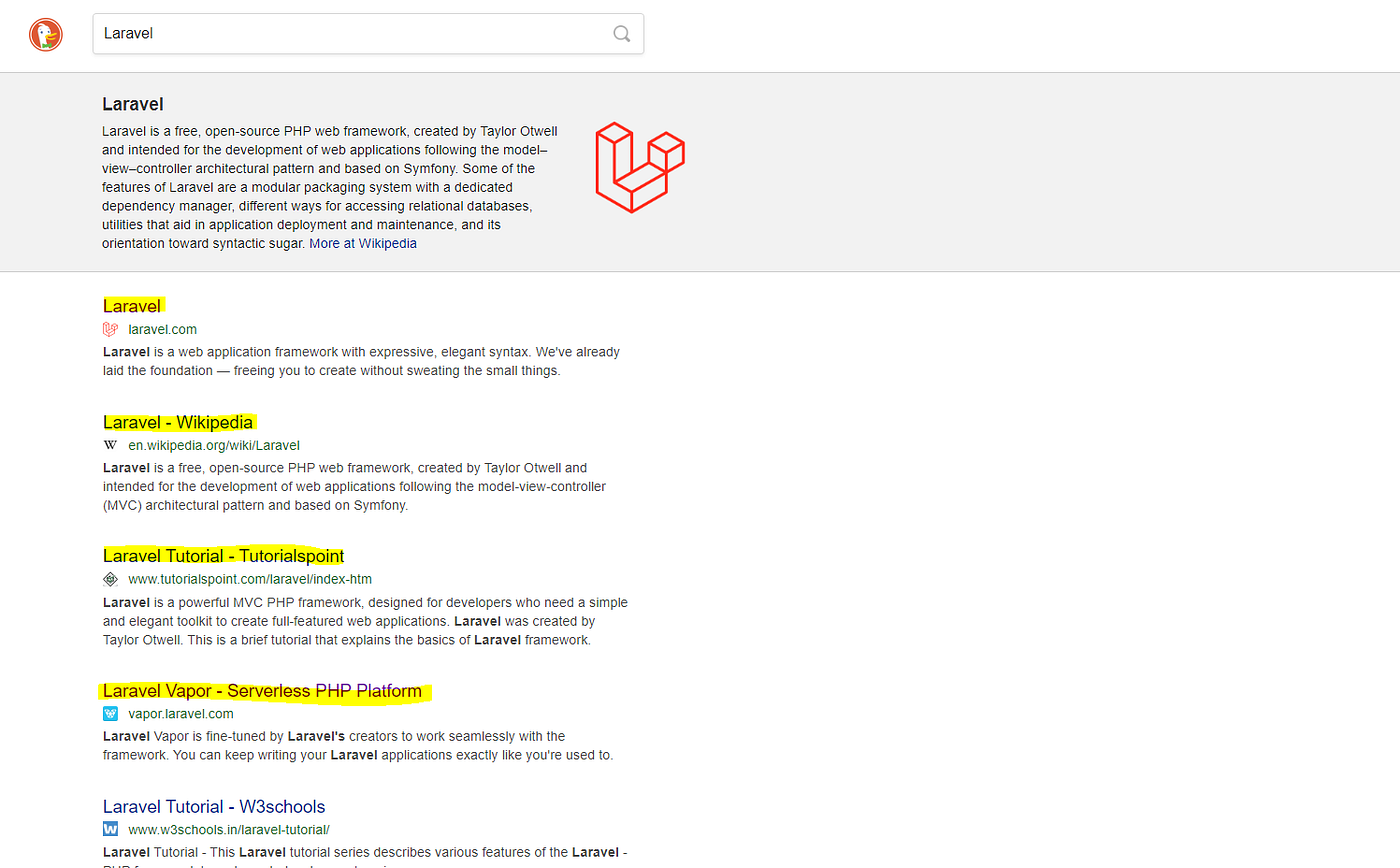Click the Wikipedia W favicon
This screenshot has width=1400, height=868.
(x=110, y=445)
